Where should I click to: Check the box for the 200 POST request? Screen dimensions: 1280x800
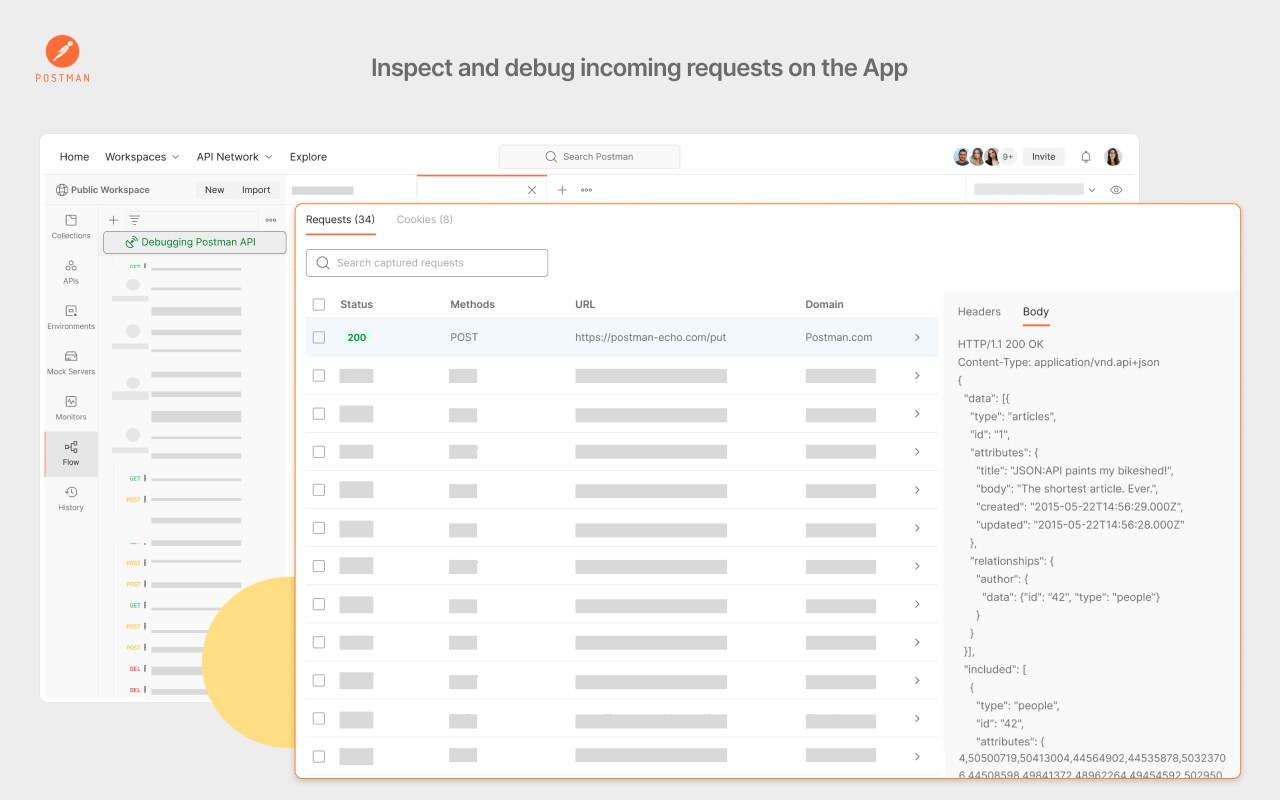coord(319,338)
